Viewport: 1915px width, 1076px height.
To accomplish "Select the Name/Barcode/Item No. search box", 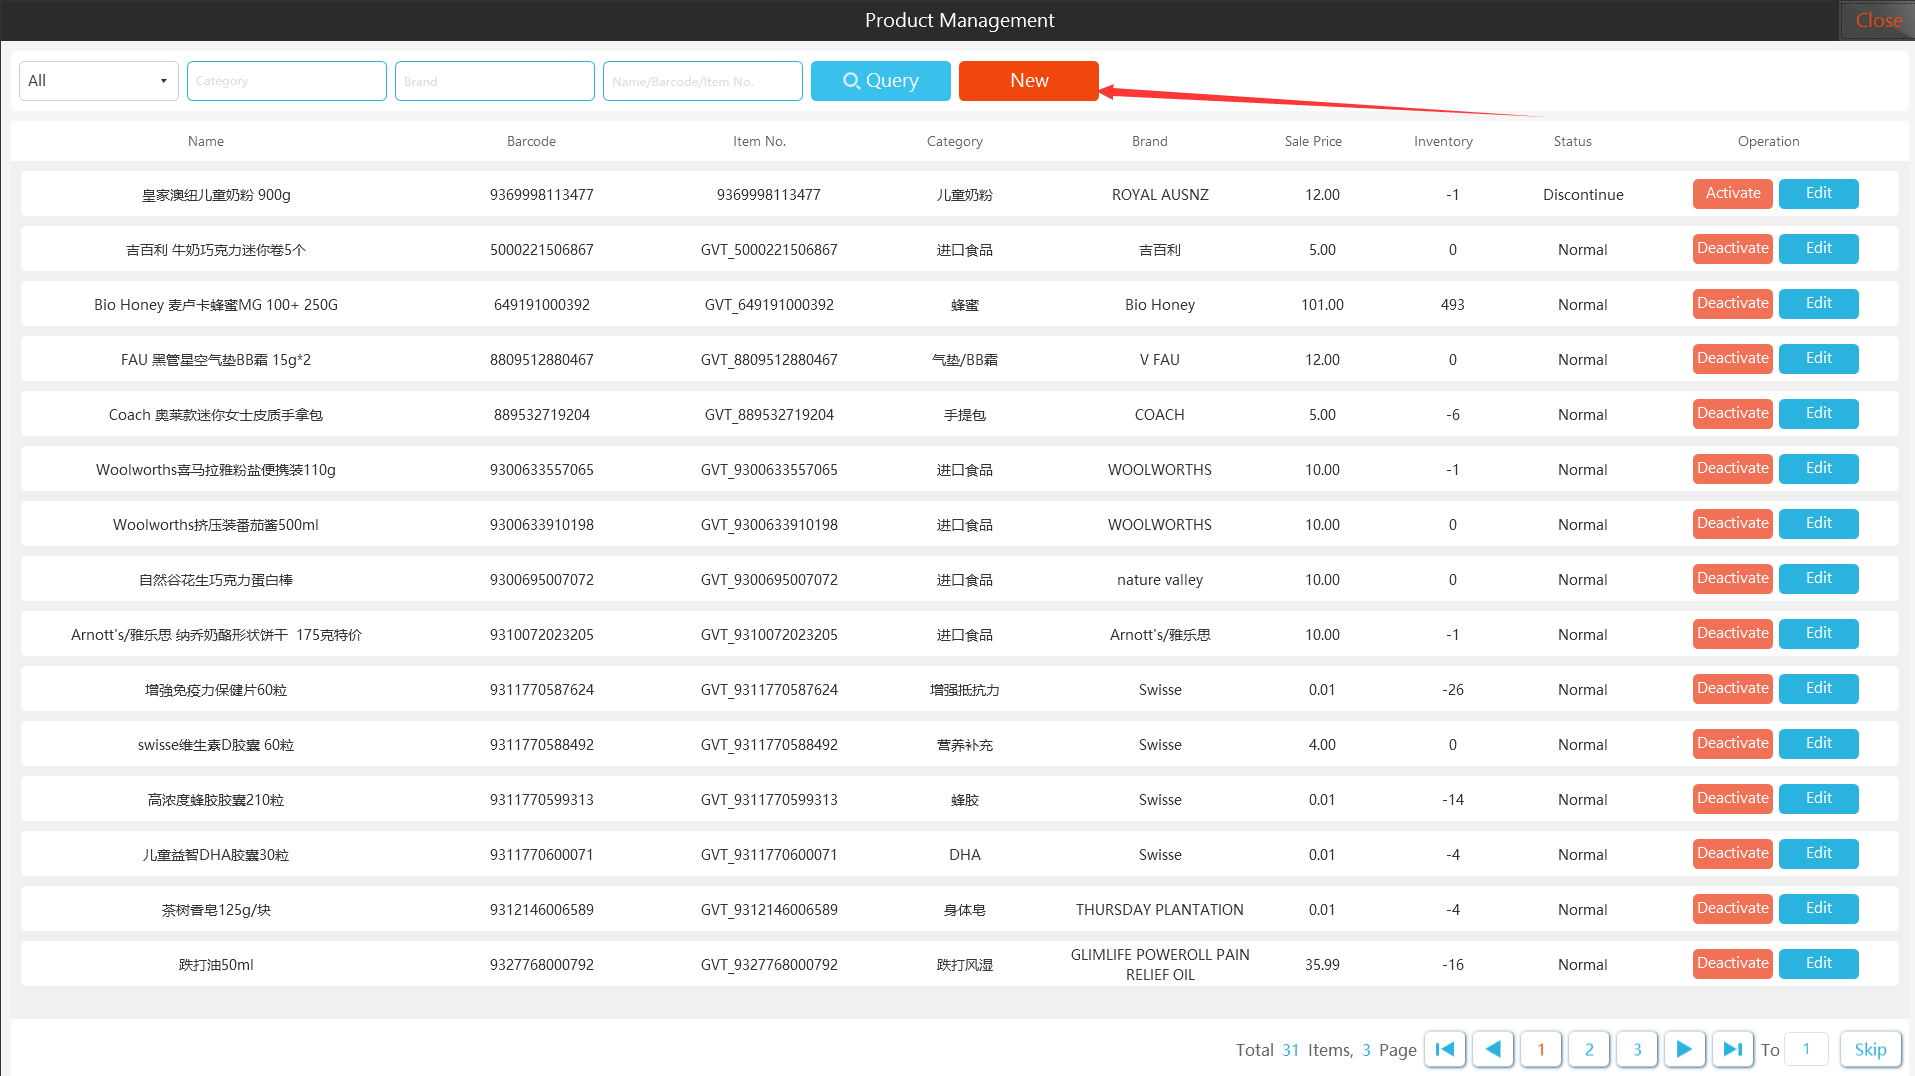I will point(702,81).
